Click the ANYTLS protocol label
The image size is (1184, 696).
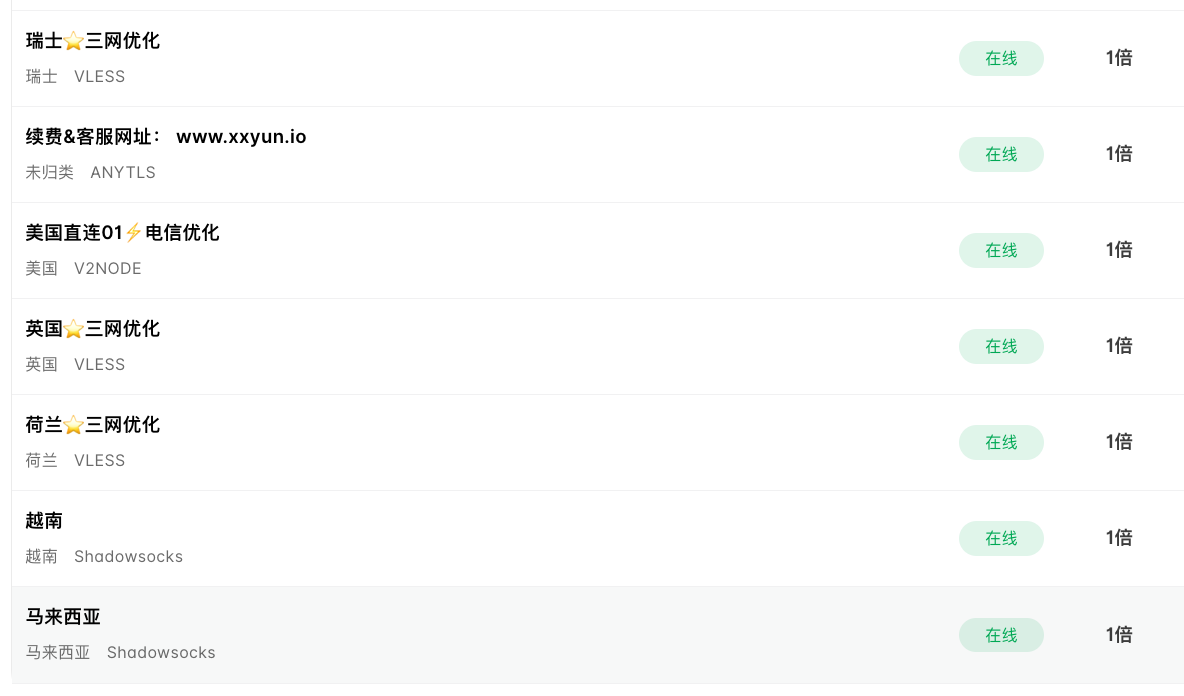(123, 172)
